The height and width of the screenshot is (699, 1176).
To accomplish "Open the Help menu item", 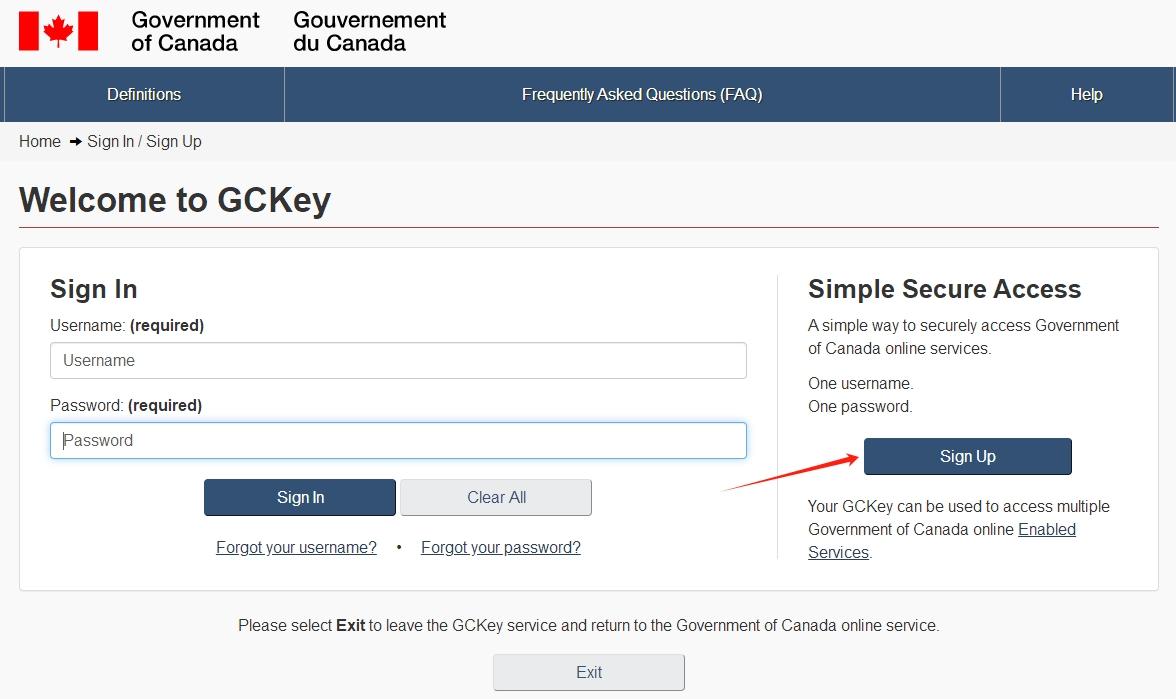I will [x=1086, y=95].
